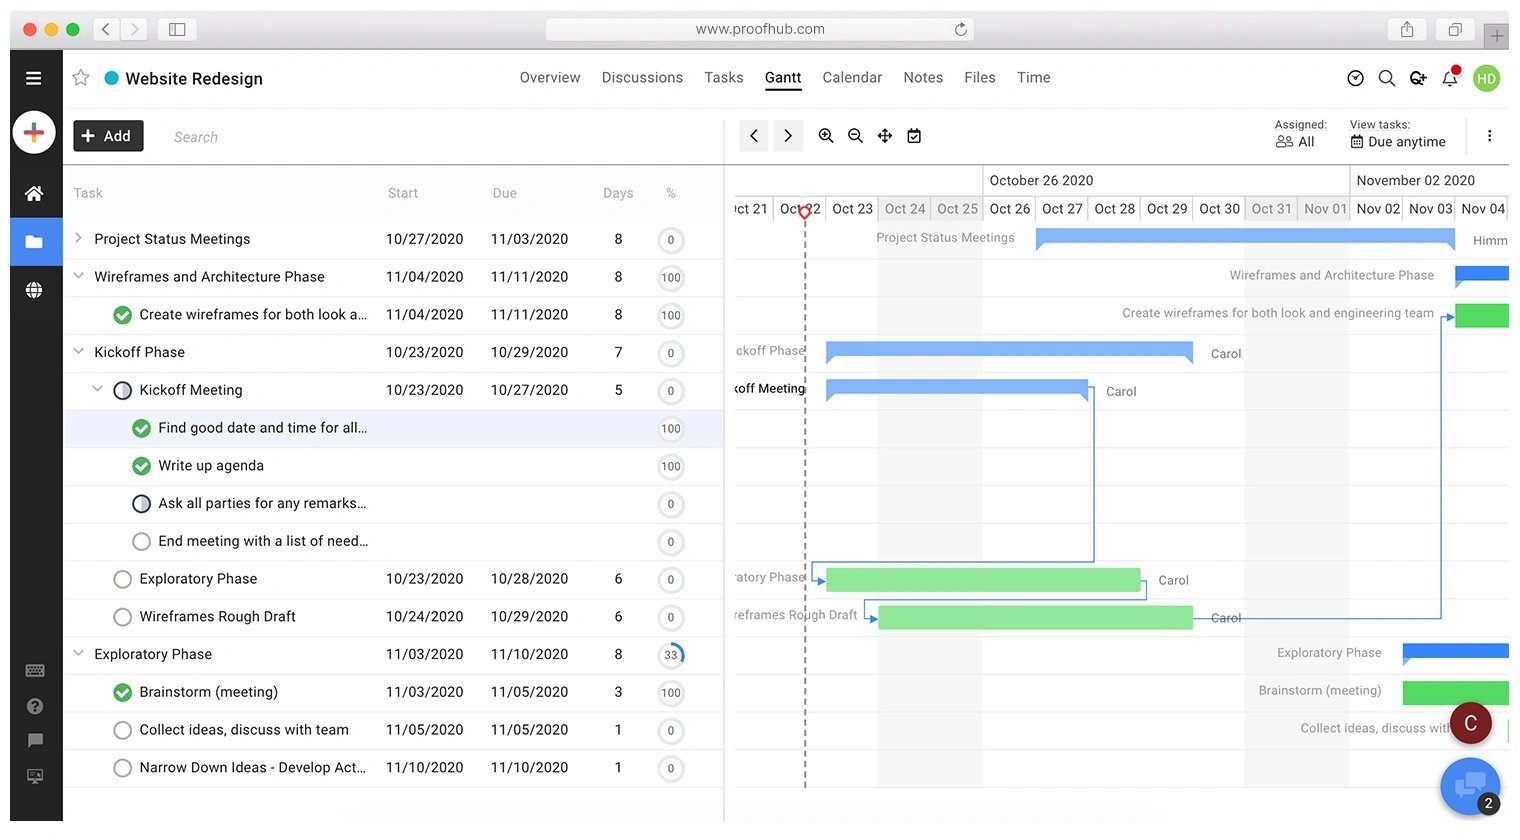Click the zoom out magnifier icon
The image size is (1520, 840).
point(855,136)
